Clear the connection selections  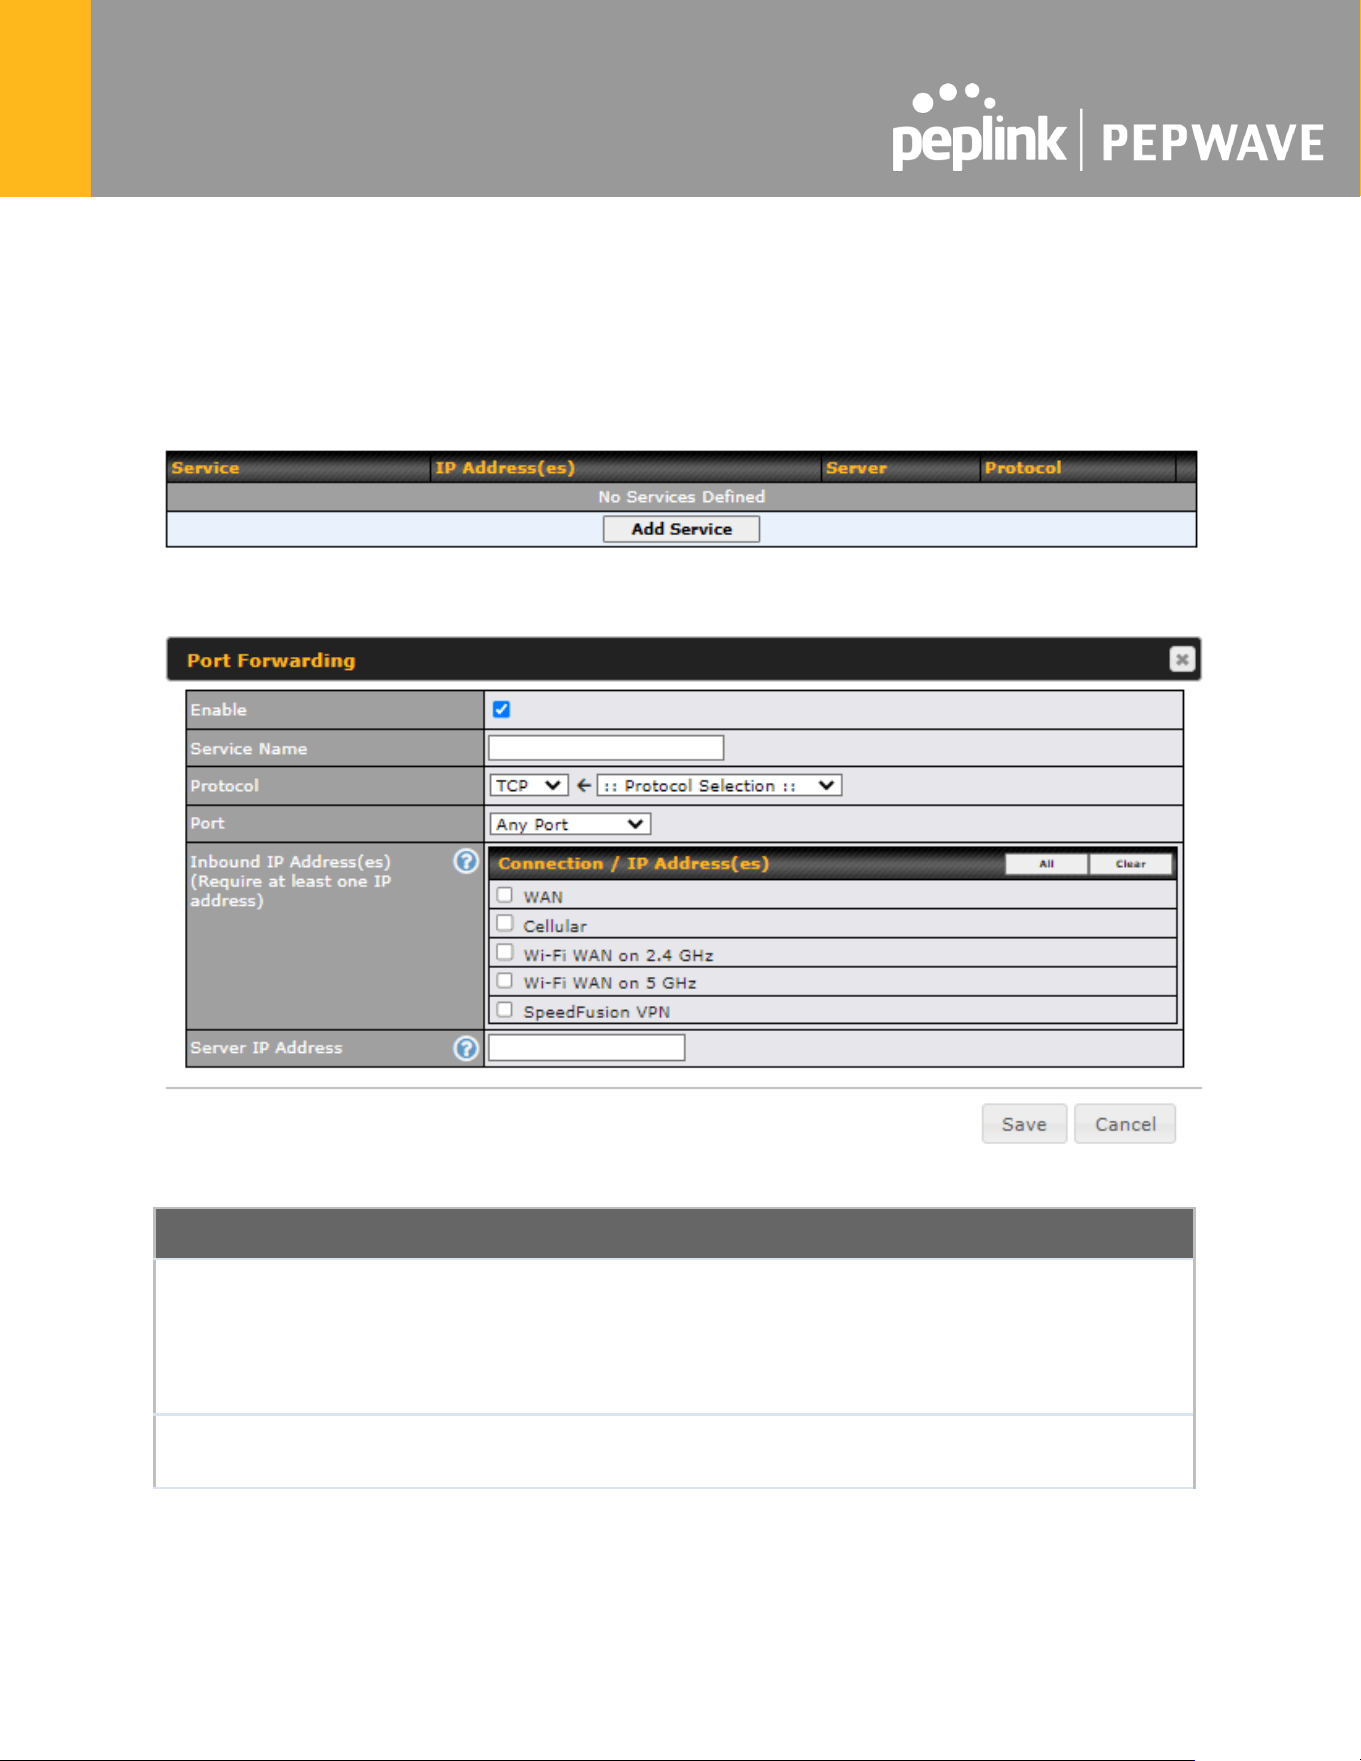[1131, 864]
